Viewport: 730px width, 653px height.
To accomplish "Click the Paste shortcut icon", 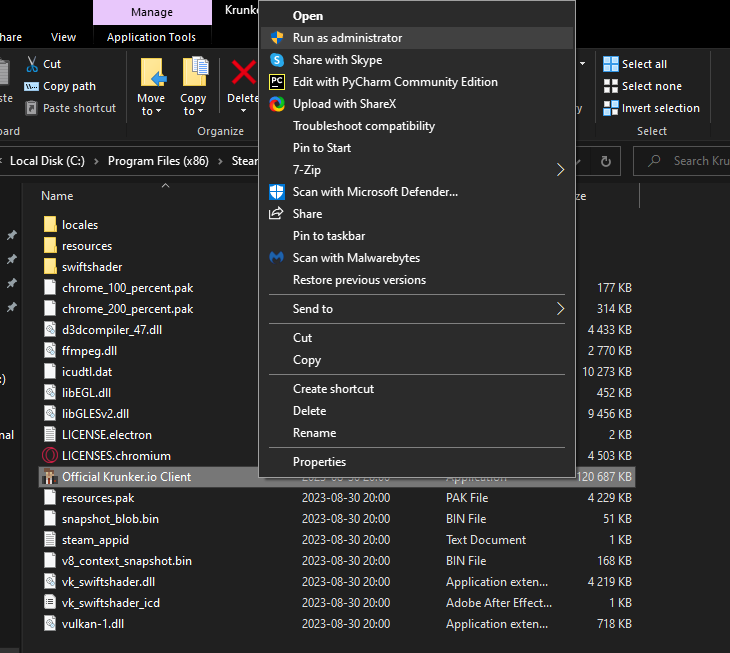I will point(31,108).
